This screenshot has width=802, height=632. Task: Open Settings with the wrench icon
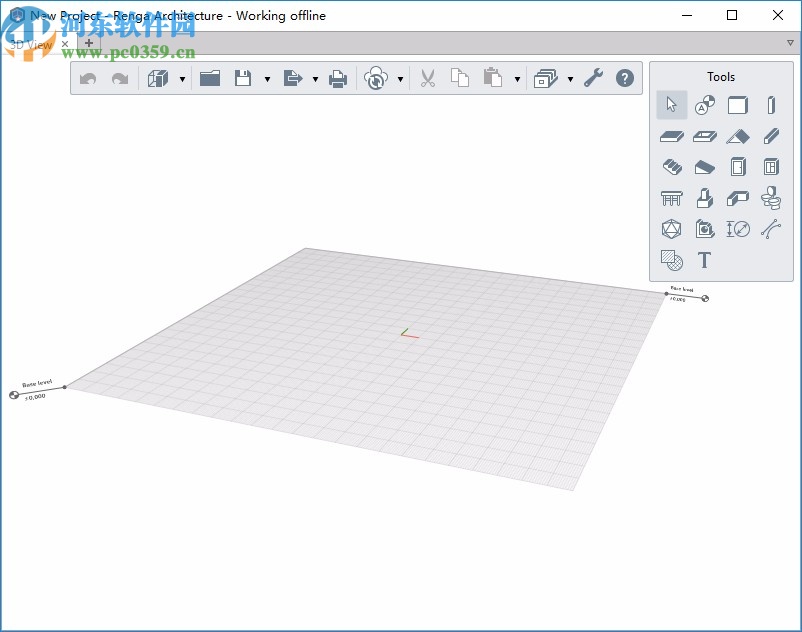pos(594,78)
